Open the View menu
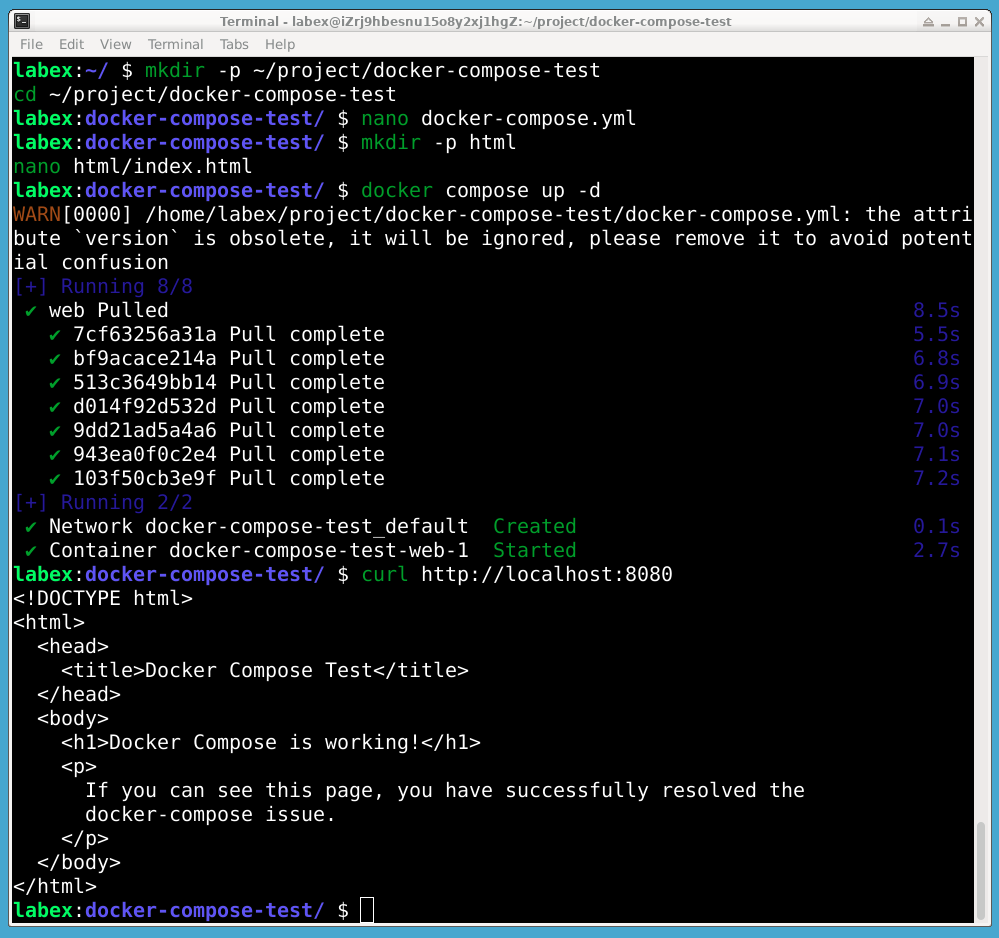The image size is (999, 938). [115, 44]
